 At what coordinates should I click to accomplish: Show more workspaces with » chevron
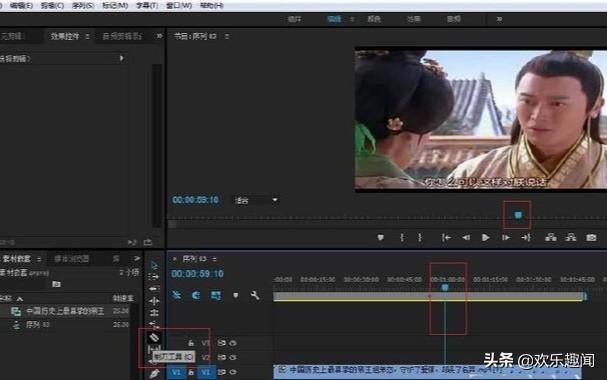[499, 19]
